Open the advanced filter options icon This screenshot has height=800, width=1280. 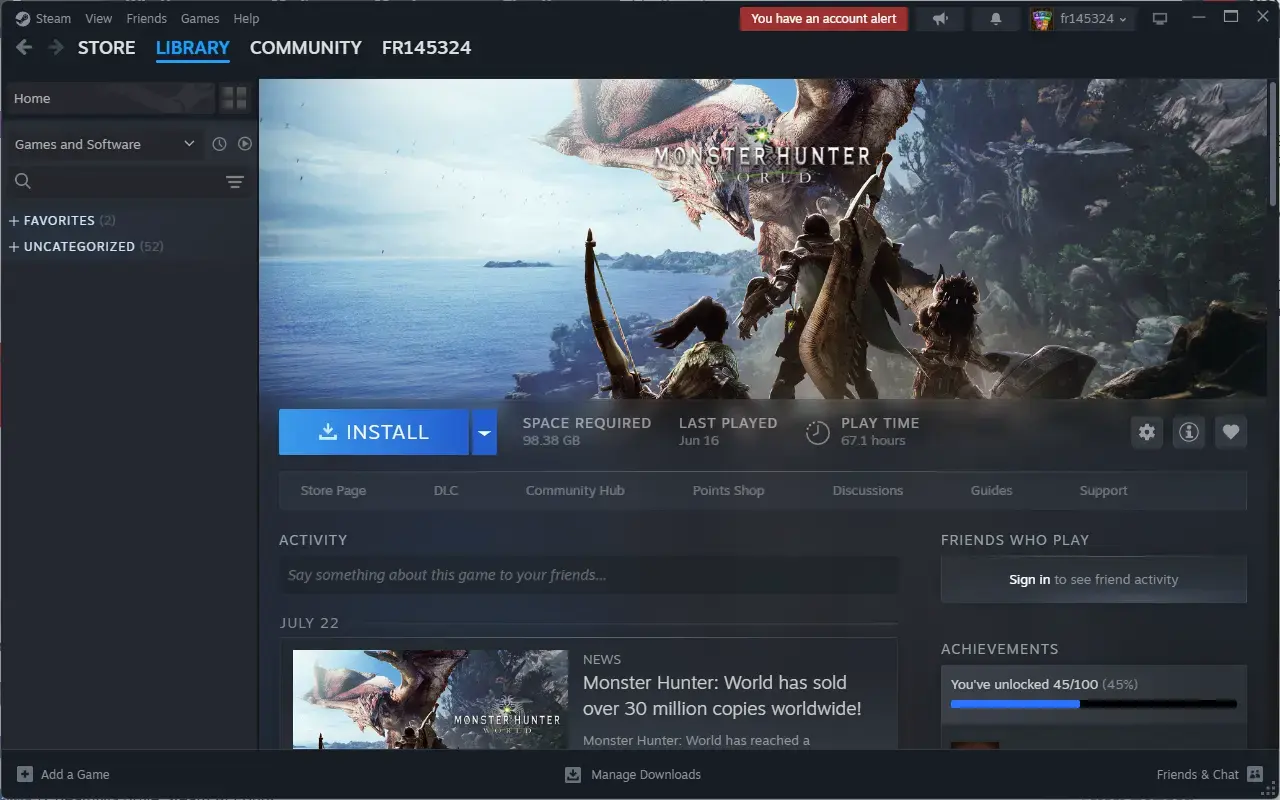(x=235, y=181)
